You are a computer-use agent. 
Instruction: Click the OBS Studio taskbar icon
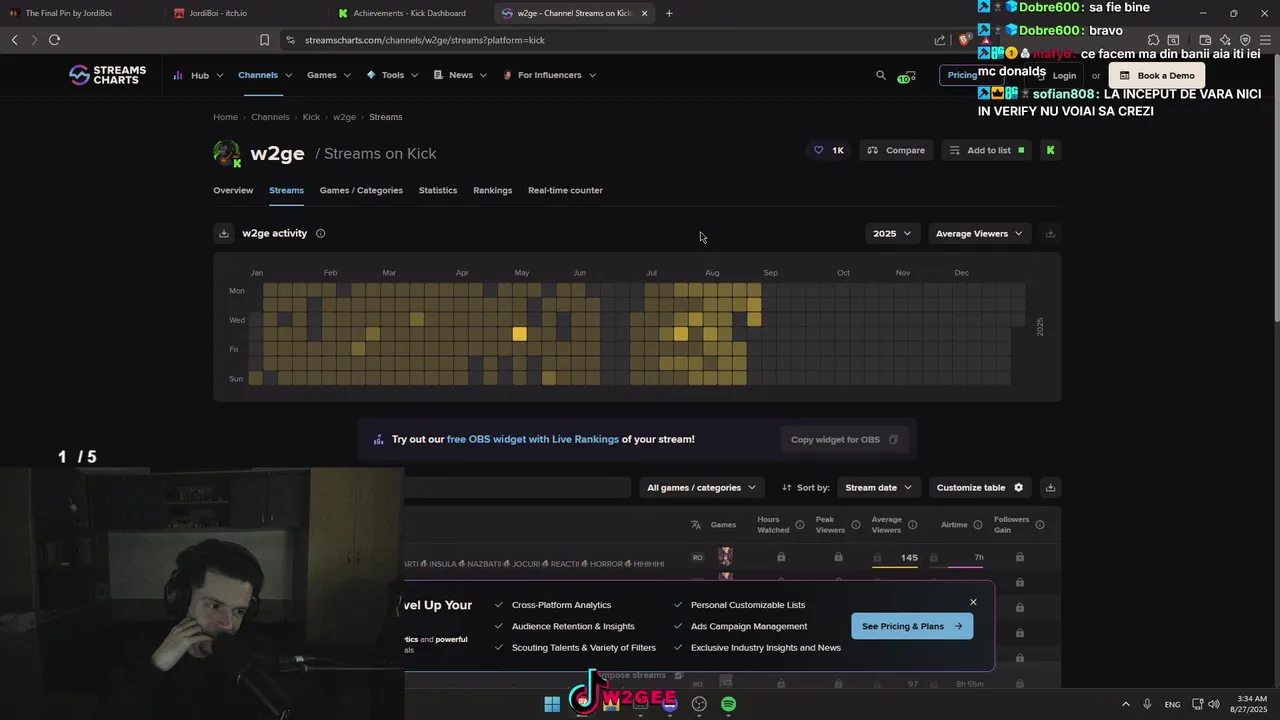699,704
